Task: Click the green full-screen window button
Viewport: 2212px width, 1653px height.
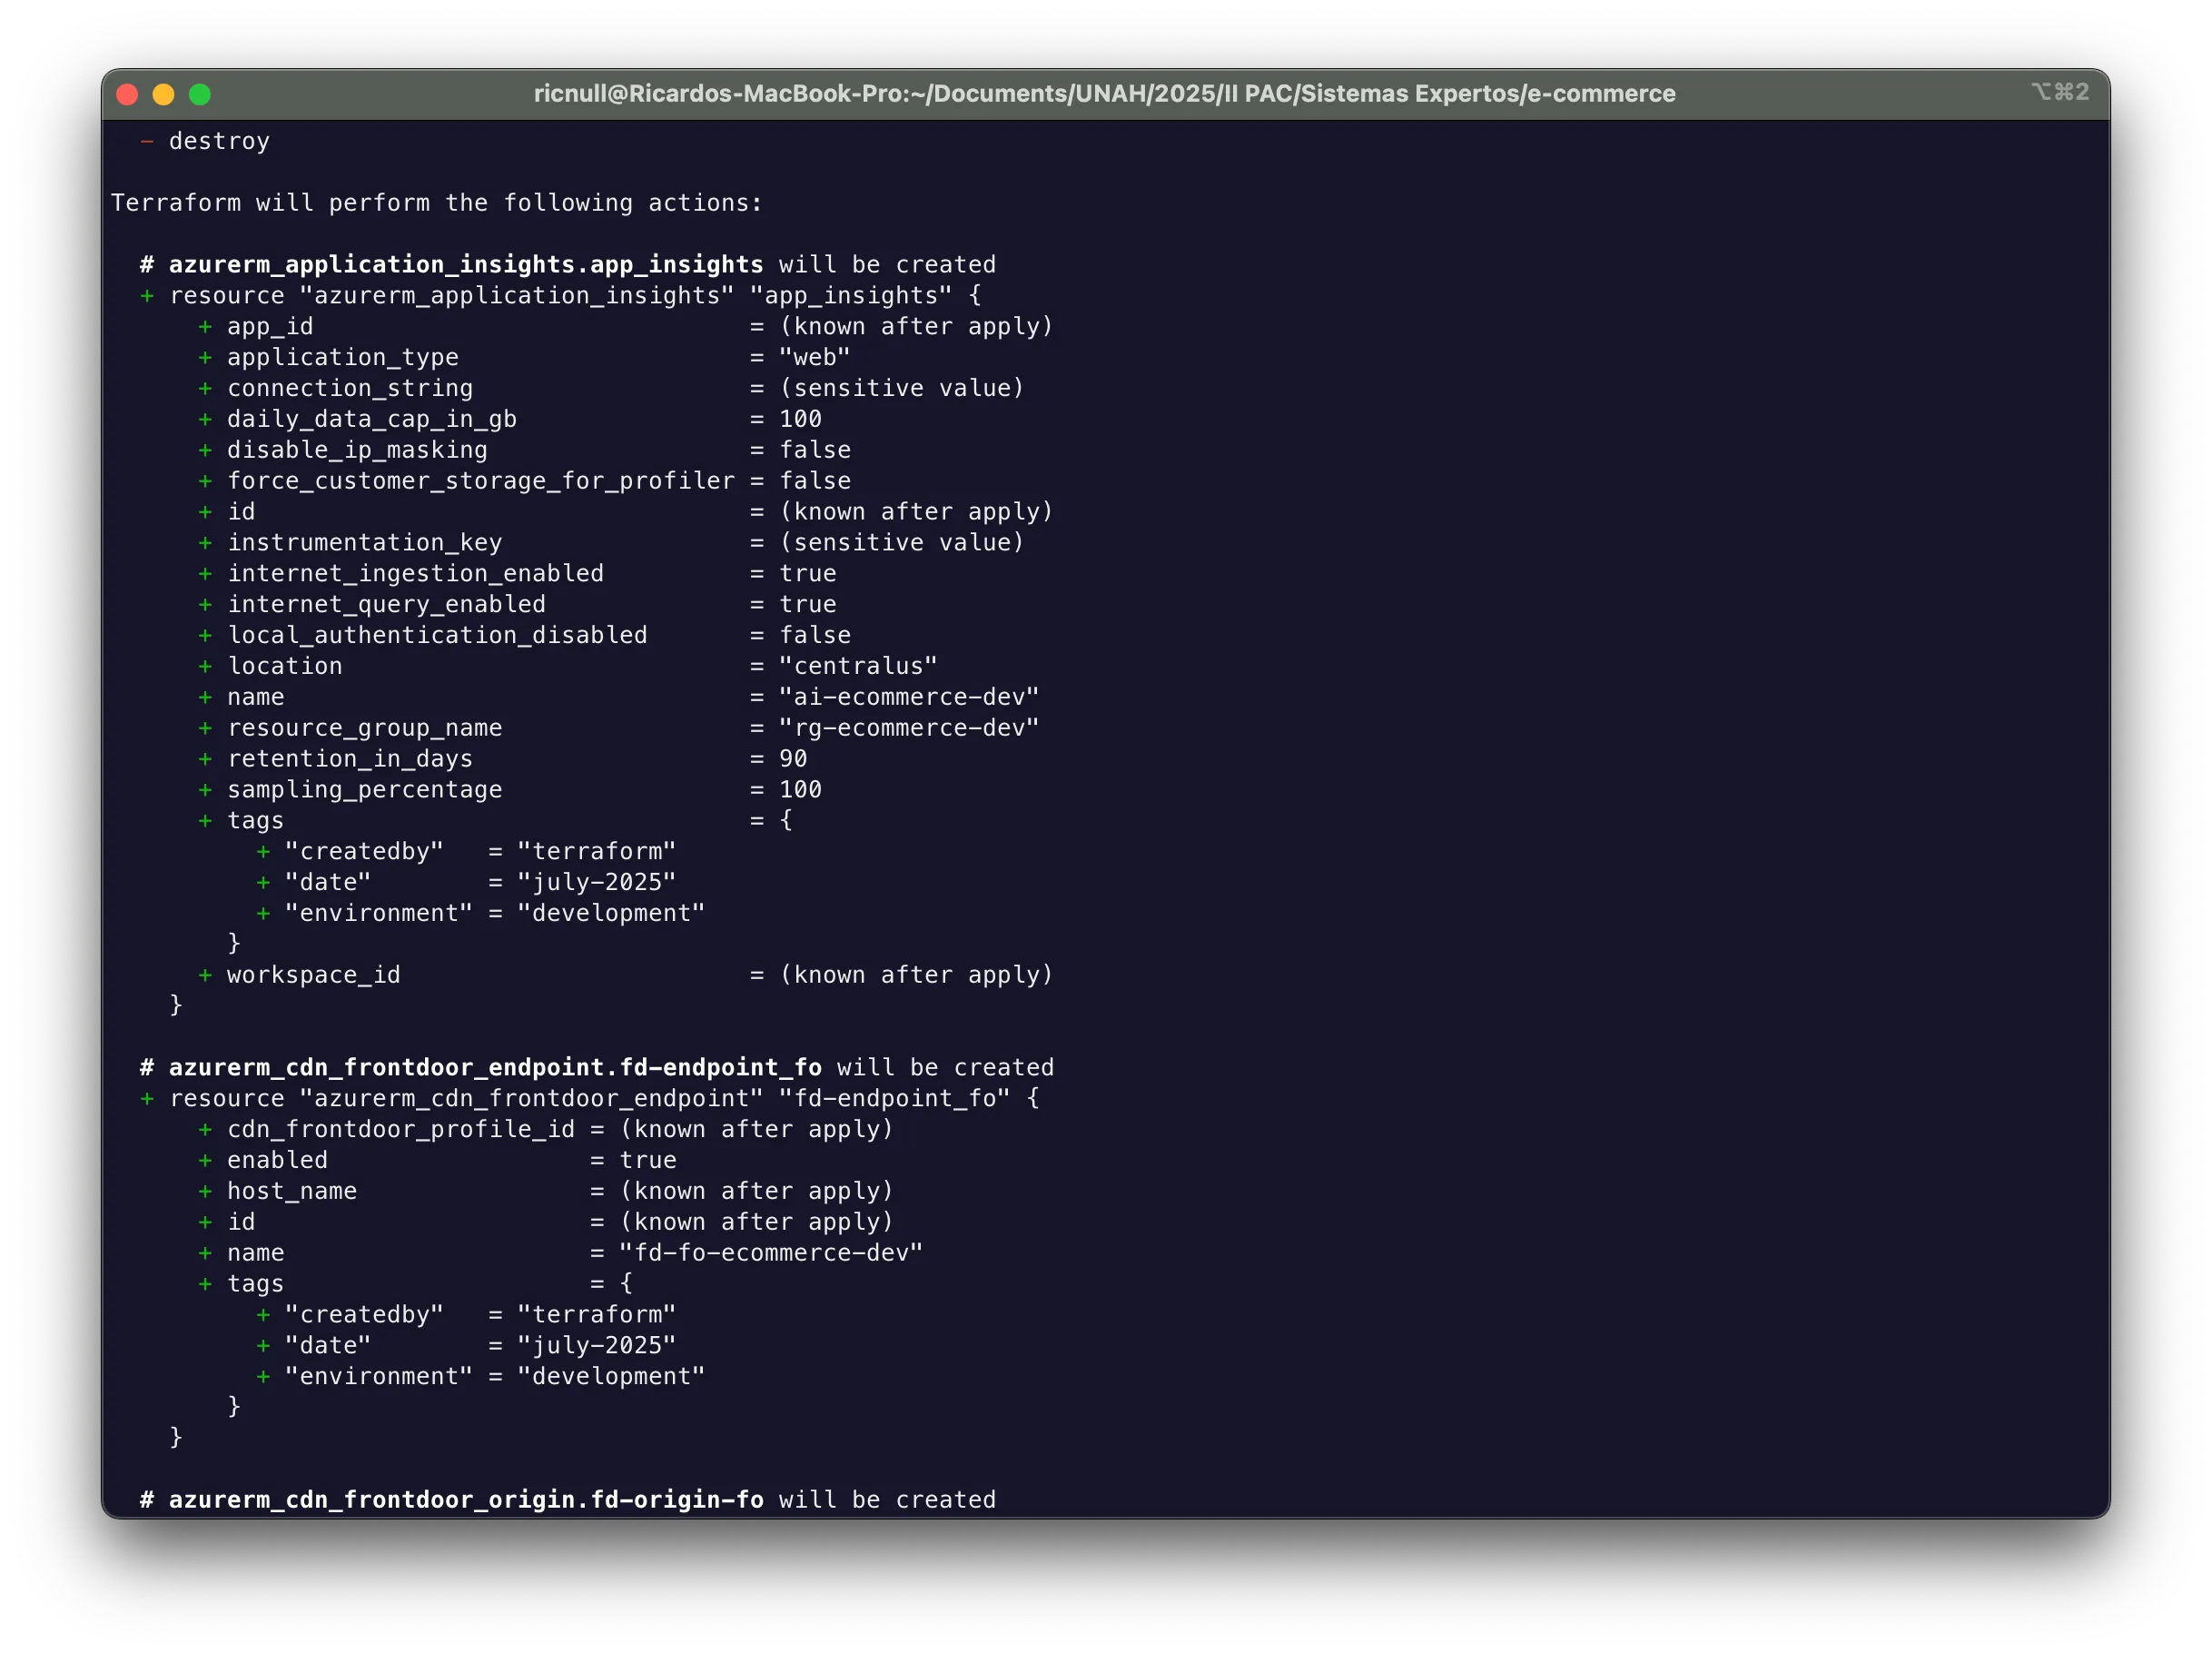Action: point(200,94)
